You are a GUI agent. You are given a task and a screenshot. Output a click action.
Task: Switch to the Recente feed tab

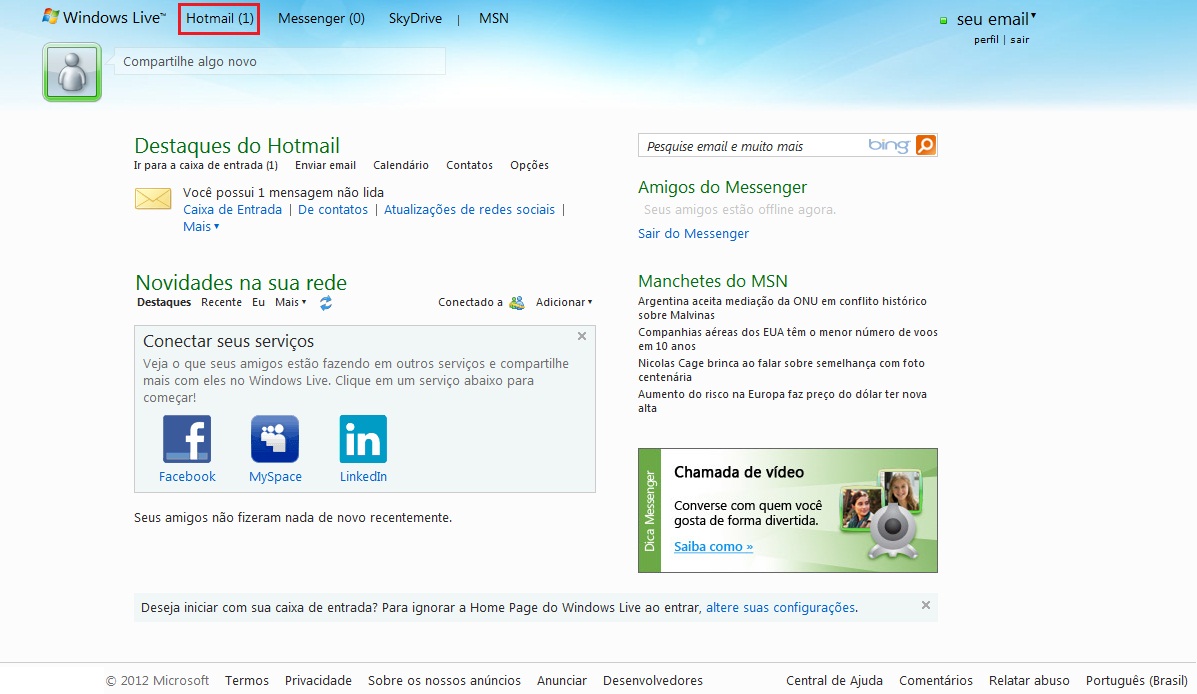coord(221,302)
